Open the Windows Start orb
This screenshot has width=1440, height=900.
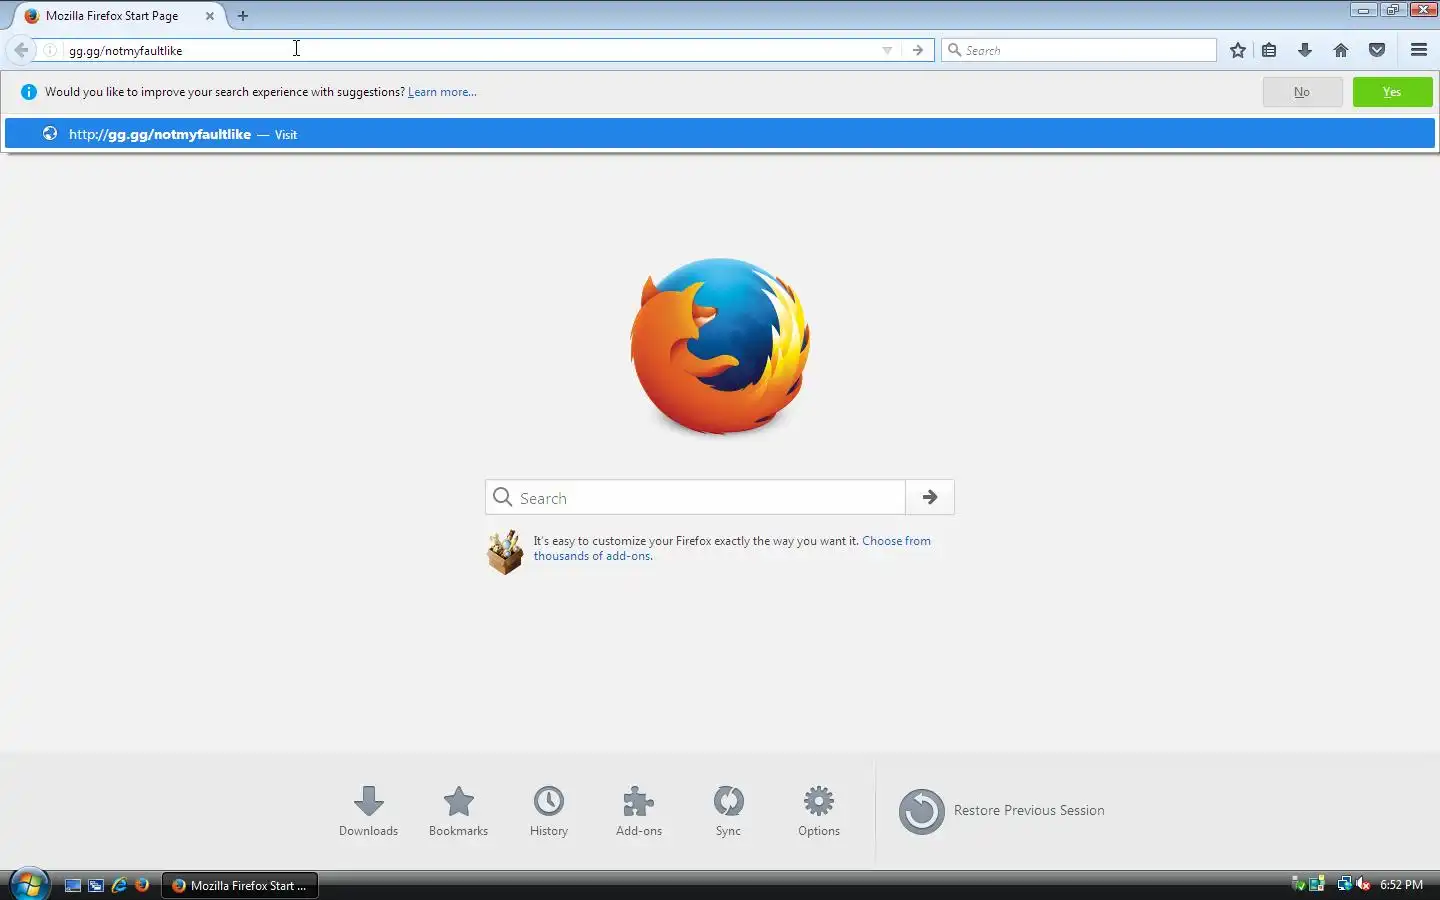29,884
